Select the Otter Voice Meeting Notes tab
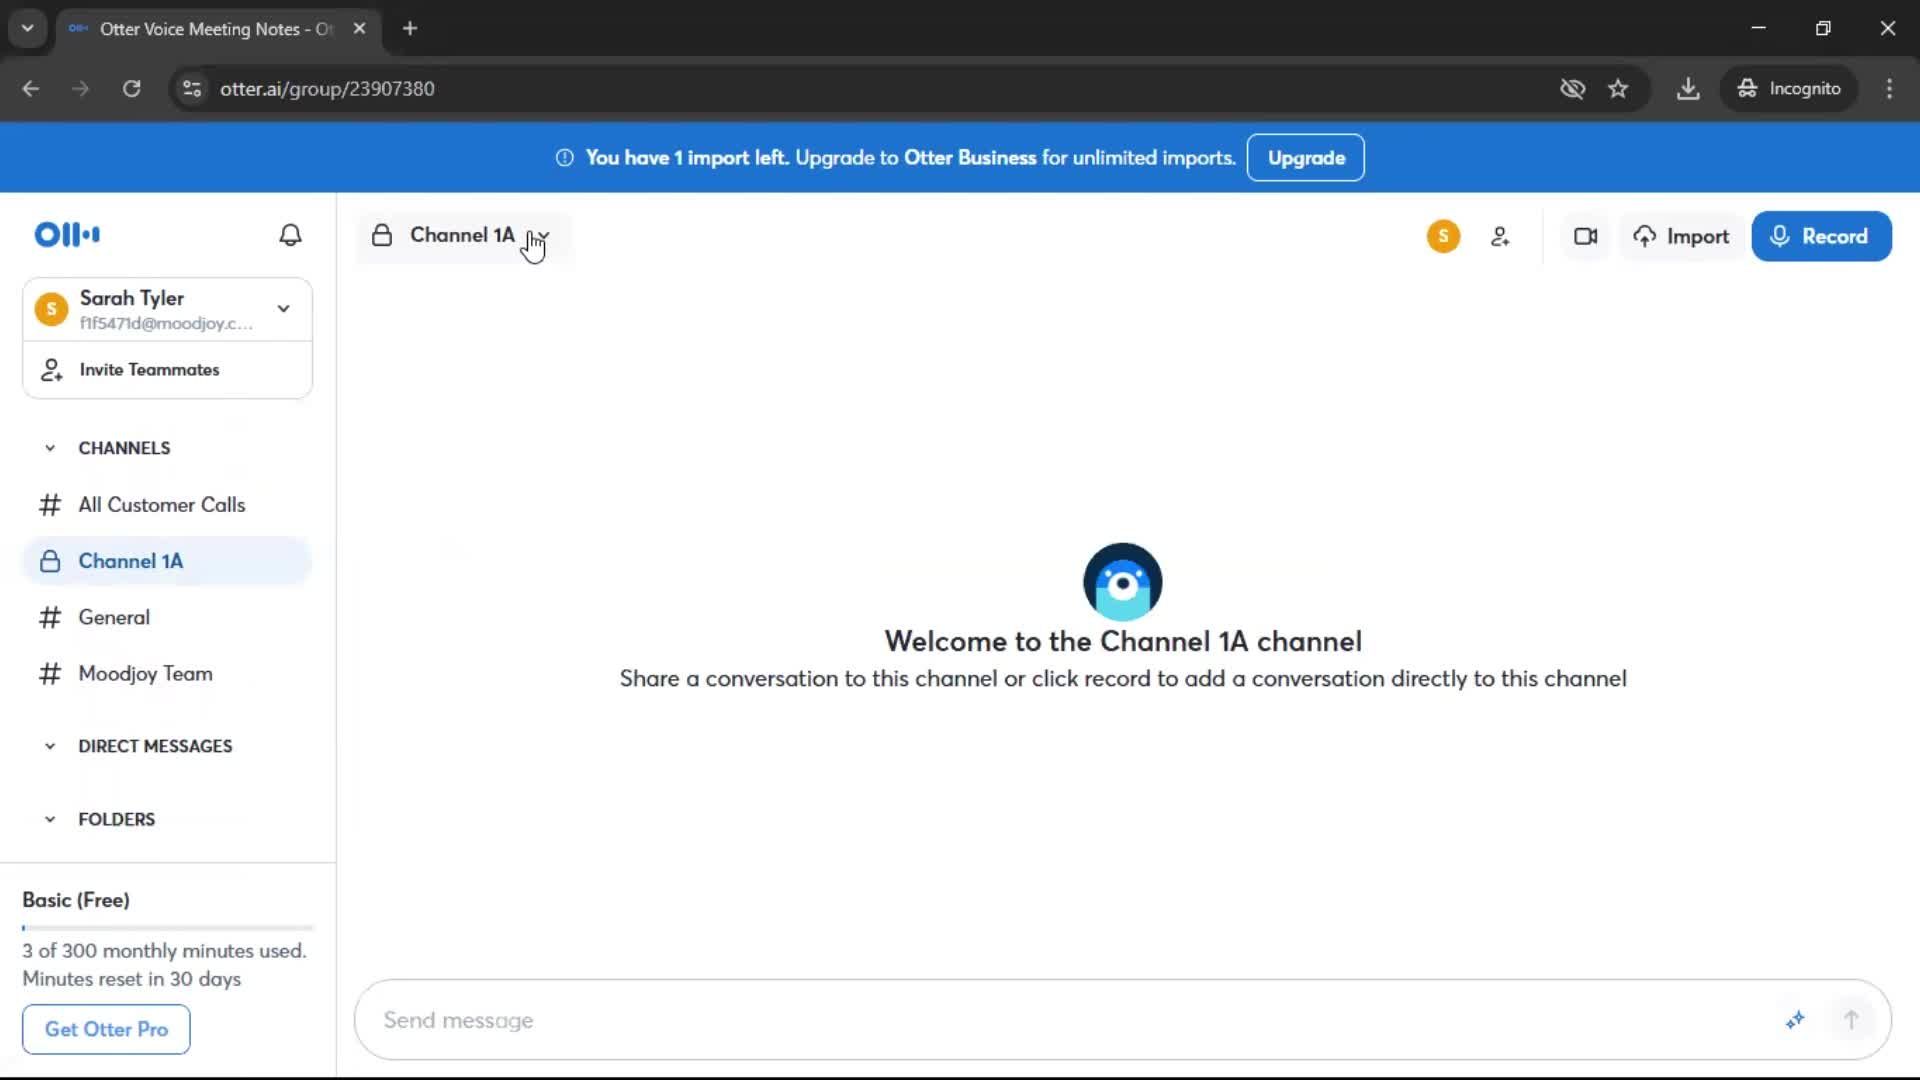Viewport: 1920px width, 1080px height. point(217,29)
